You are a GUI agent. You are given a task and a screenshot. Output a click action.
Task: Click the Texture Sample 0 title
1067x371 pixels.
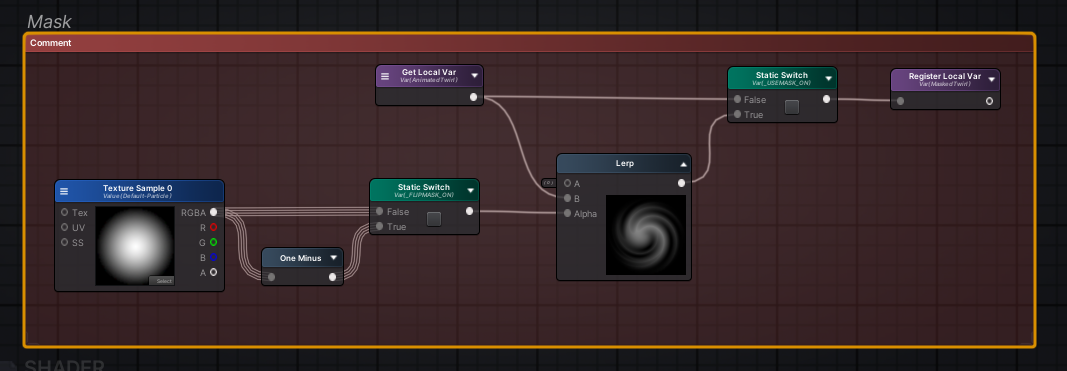tap(137, 188)
